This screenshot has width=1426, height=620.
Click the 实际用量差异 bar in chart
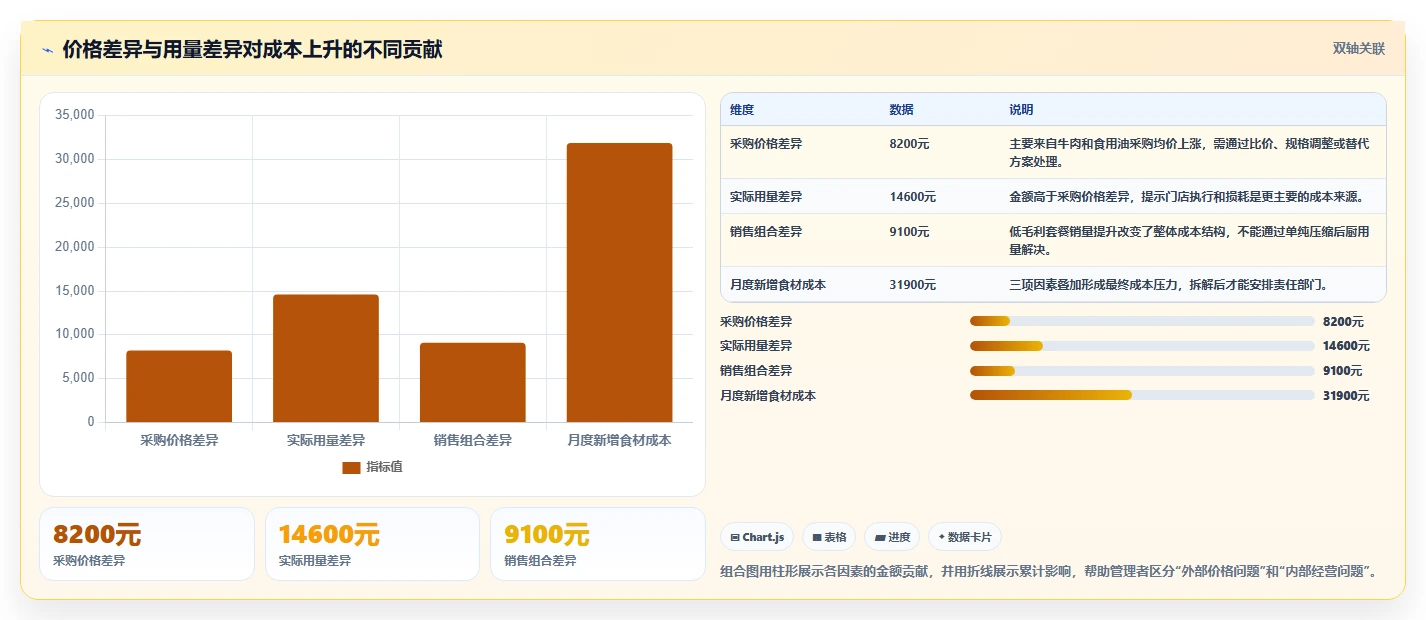(x=326, y=358)
